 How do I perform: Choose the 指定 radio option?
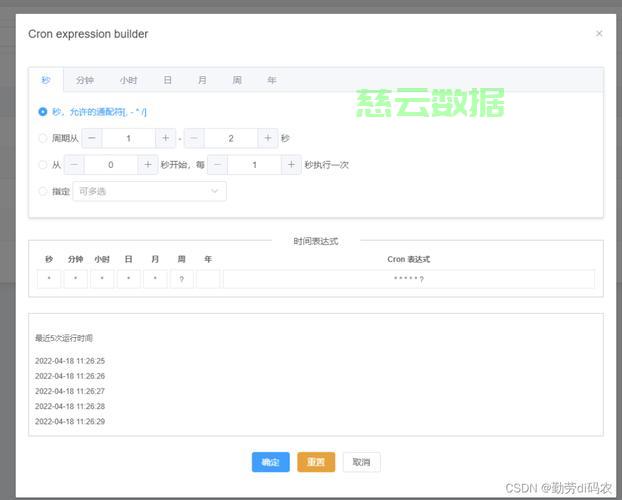point(42,191)
